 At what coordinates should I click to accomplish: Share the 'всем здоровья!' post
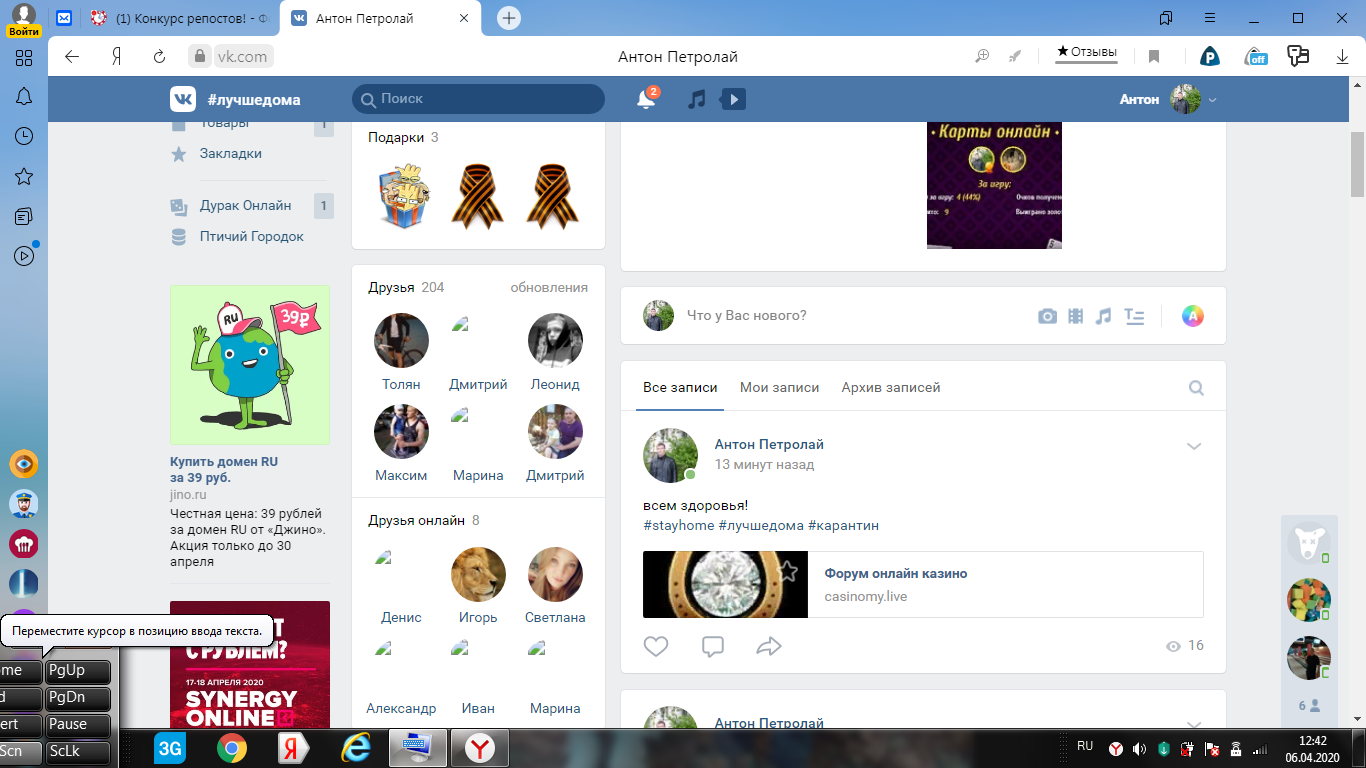769,646
